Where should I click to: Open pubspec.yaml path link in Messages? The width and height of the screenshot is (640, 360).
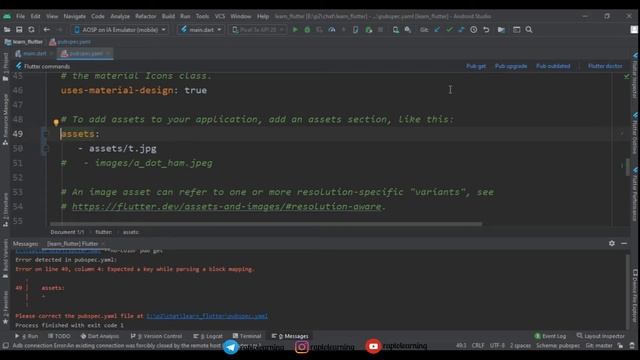[x=207, y=316]
